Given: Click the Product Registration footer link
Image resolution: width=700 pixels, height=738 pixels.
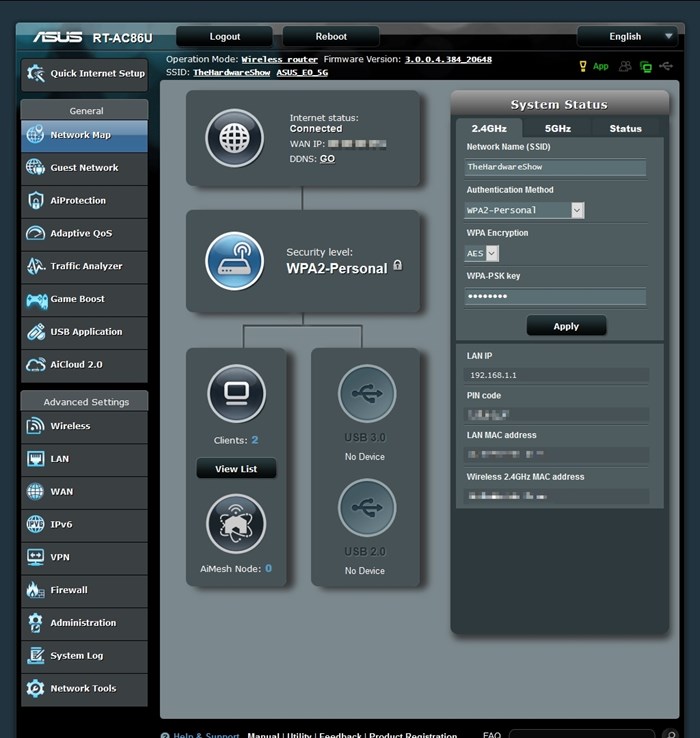Looking at the screenshot, I should click(x=413, y=735).
